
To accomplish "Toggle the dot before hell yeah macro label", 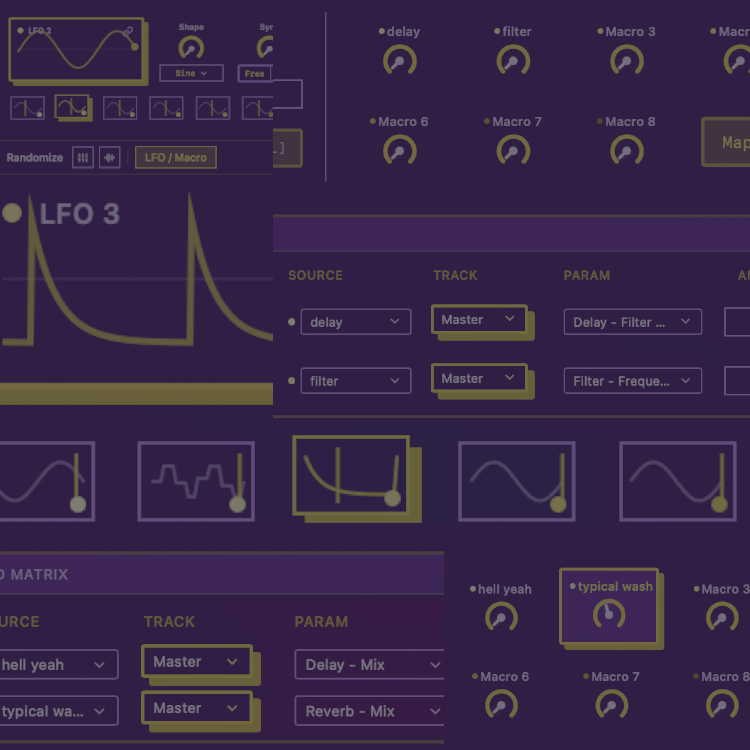I will click(473, 589).
